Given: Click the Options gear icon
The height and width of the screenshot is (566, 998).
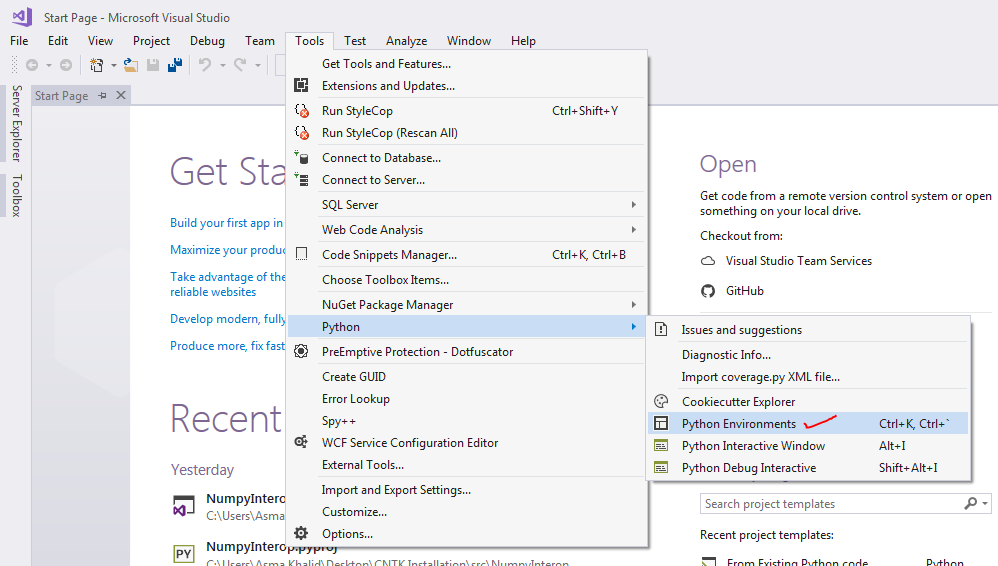Looking at the screenshot, I should click(301, 534).
